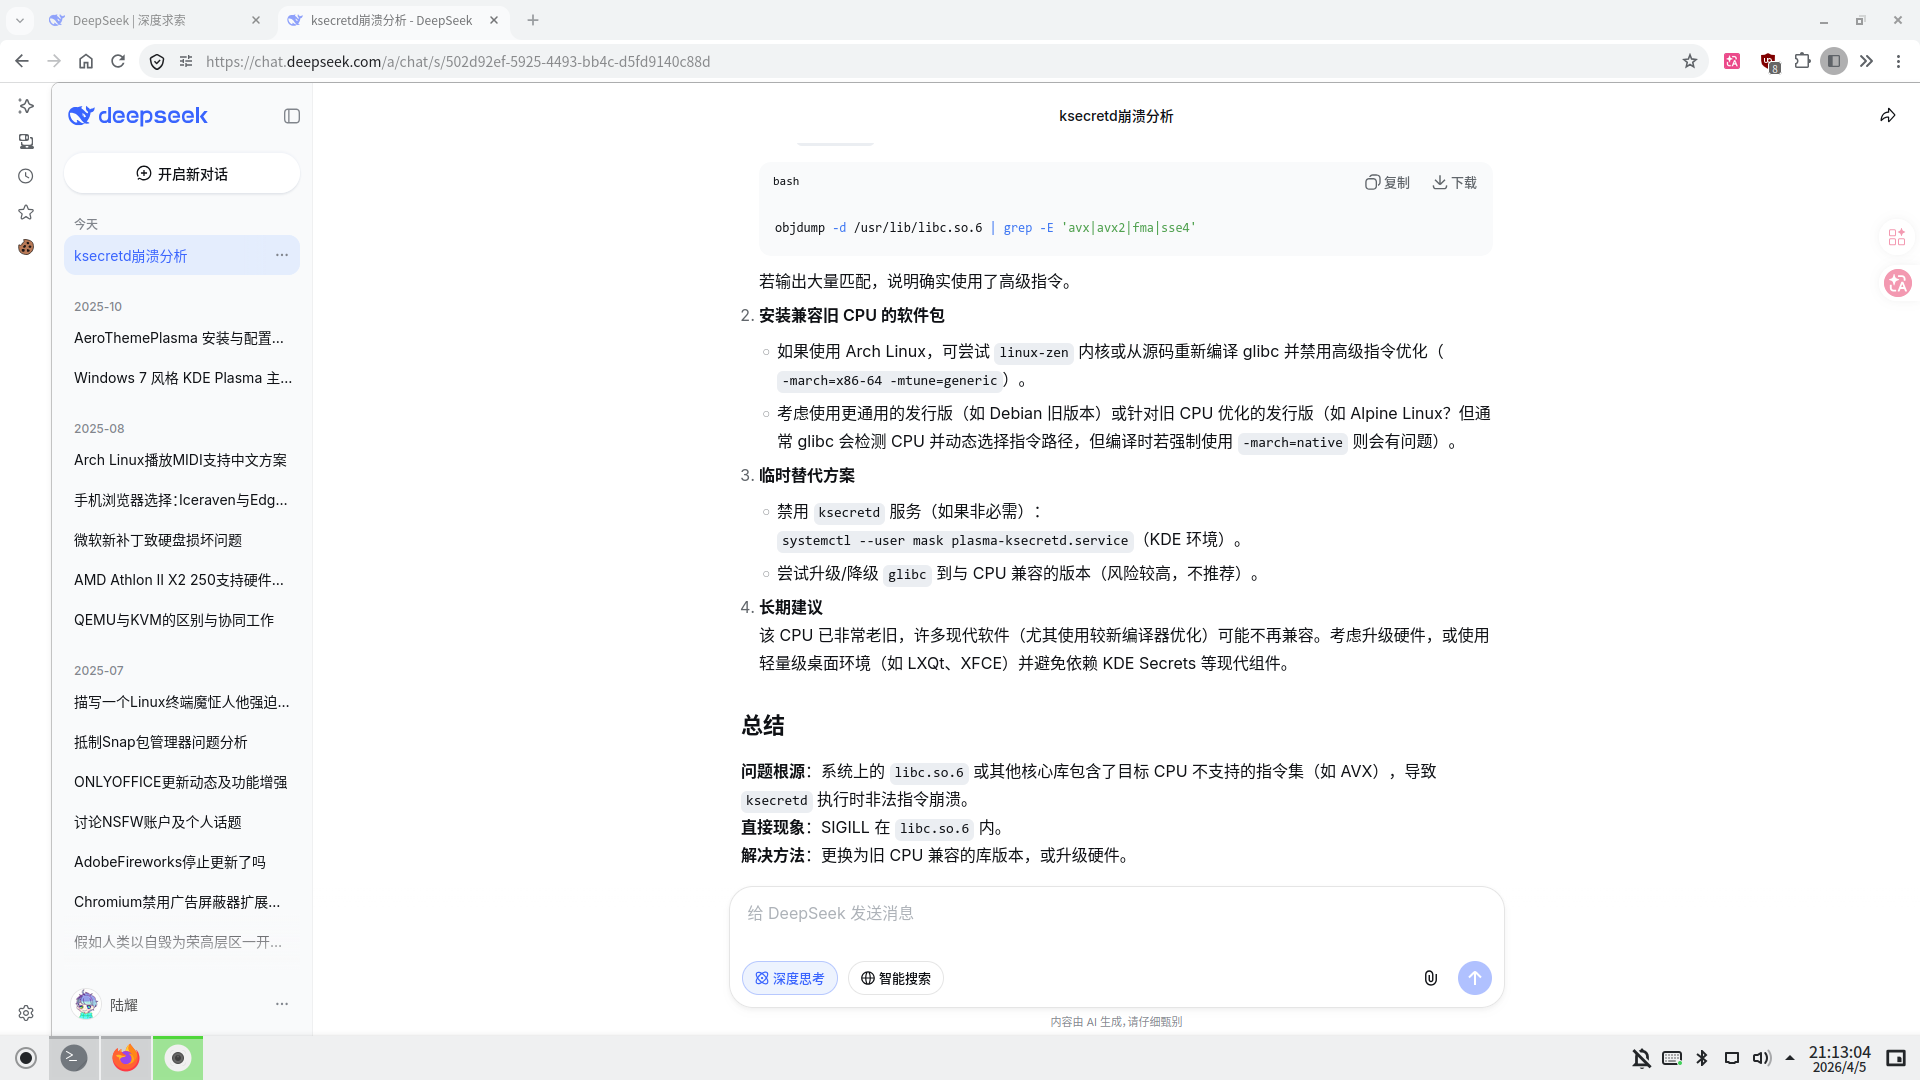Send message with the arrow button
This screenshot has width=1920, height=1080.
coord(1475,978)
